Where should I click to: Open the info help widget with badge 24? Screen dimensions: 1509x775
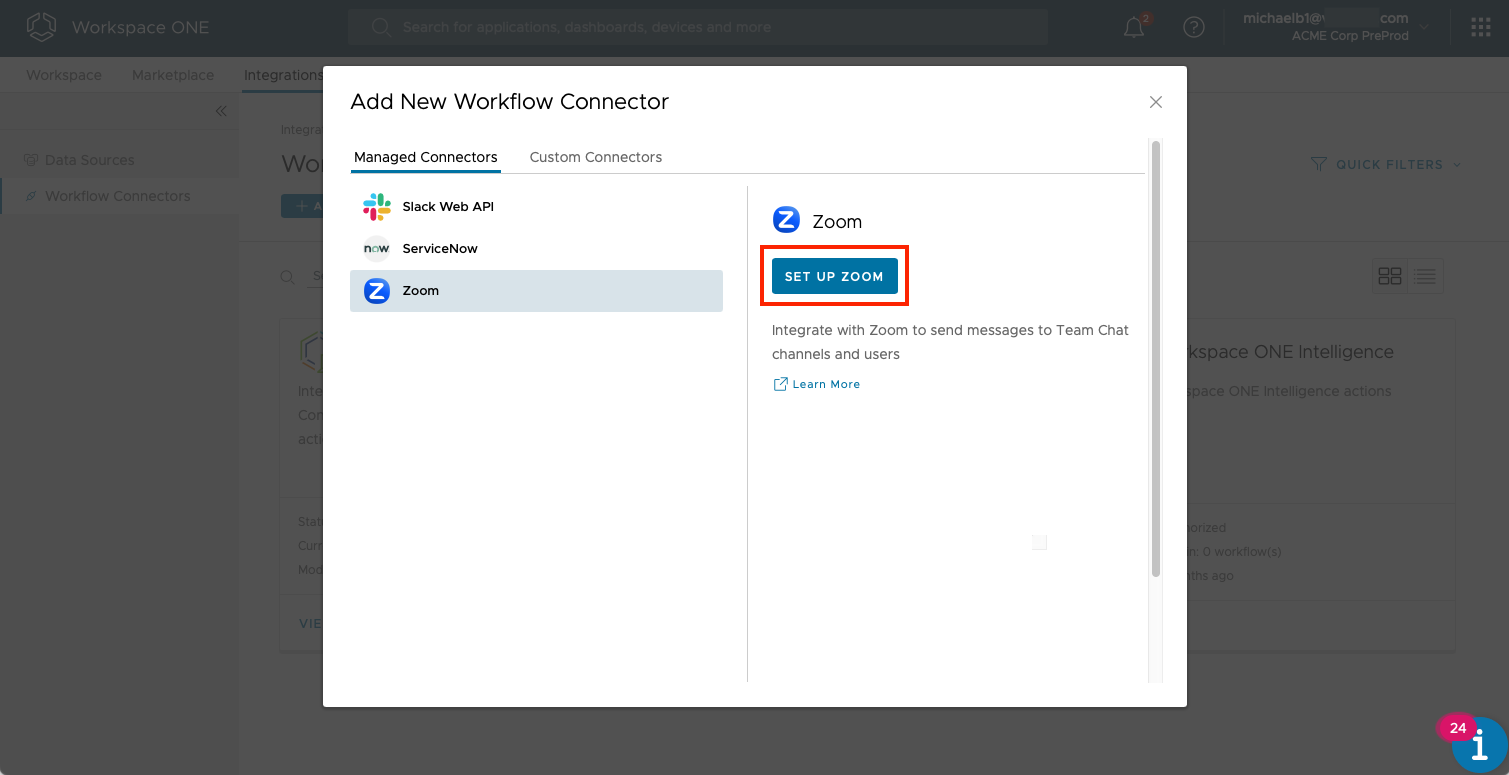[x=1479, y=745]
